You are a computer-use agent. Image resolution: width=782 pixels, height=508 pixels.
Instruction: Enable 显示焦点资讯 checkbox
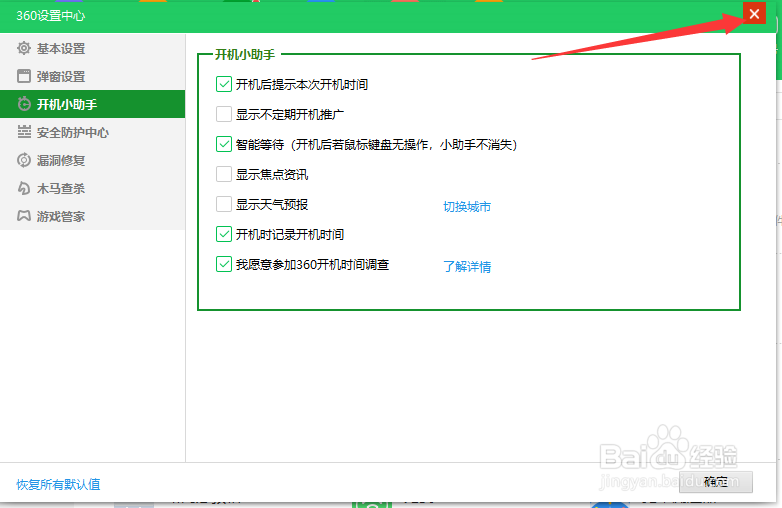click(x=224, y=174)
